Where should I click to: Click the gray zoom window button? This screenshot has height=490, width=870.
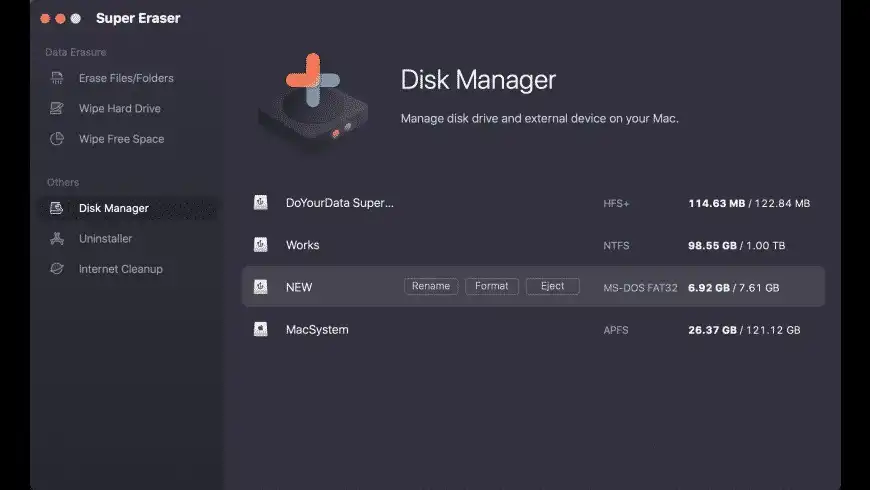(75, 19)
